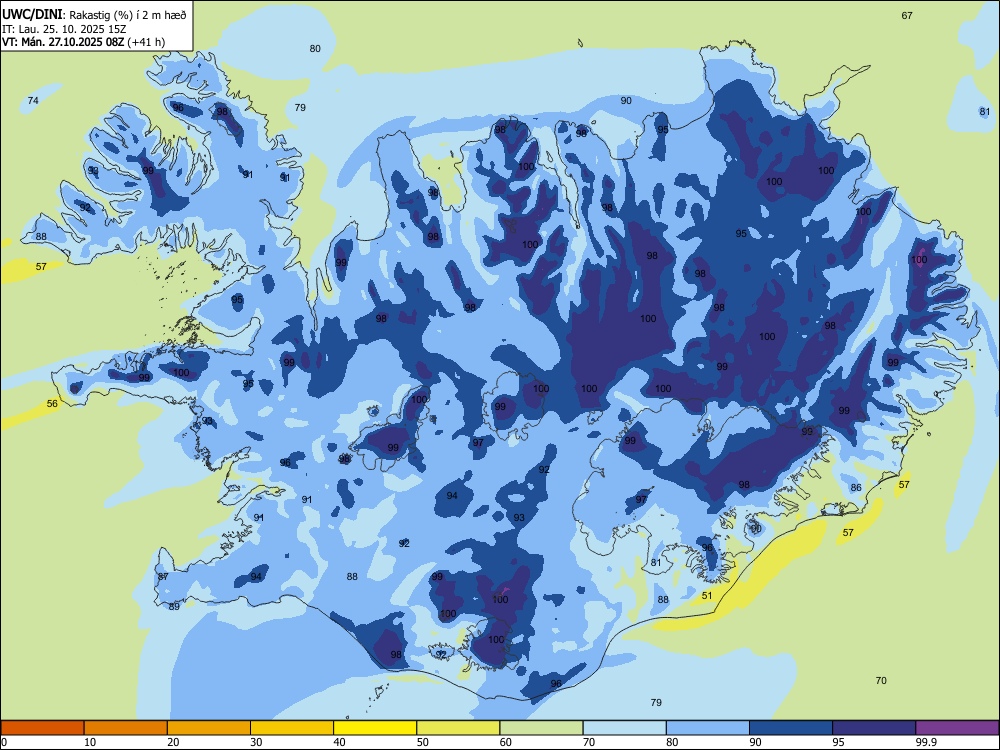Image resolution: width=1000 pixels, height=750 pixels.
Task: Click the legend label 95
Action: tap(839, 742)
